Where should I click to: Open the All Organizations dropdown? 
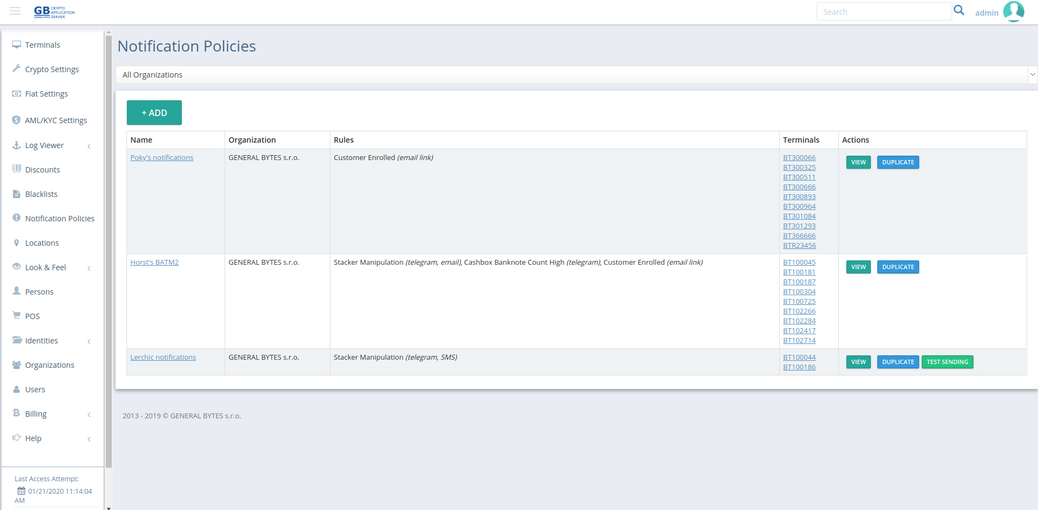[577, 75]
